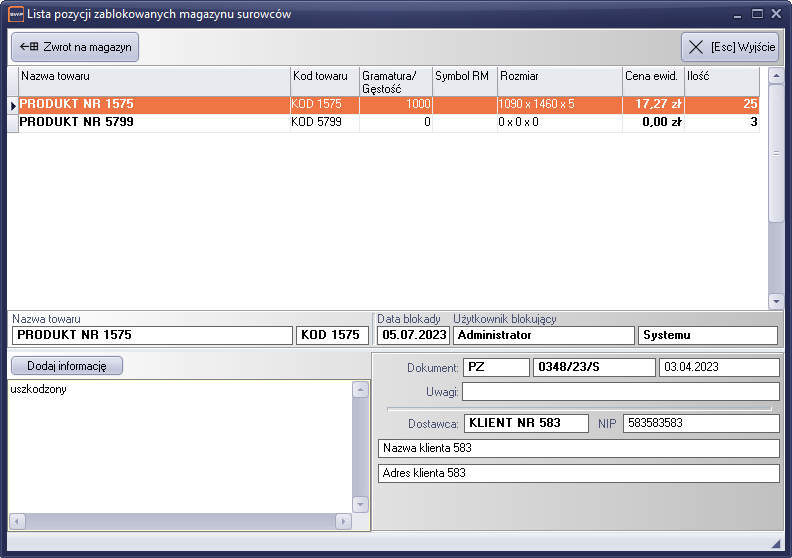Viewport: 792px width, 558px height.
Task: Select row PRODUKT NR 5799
Action: (150, 122)
